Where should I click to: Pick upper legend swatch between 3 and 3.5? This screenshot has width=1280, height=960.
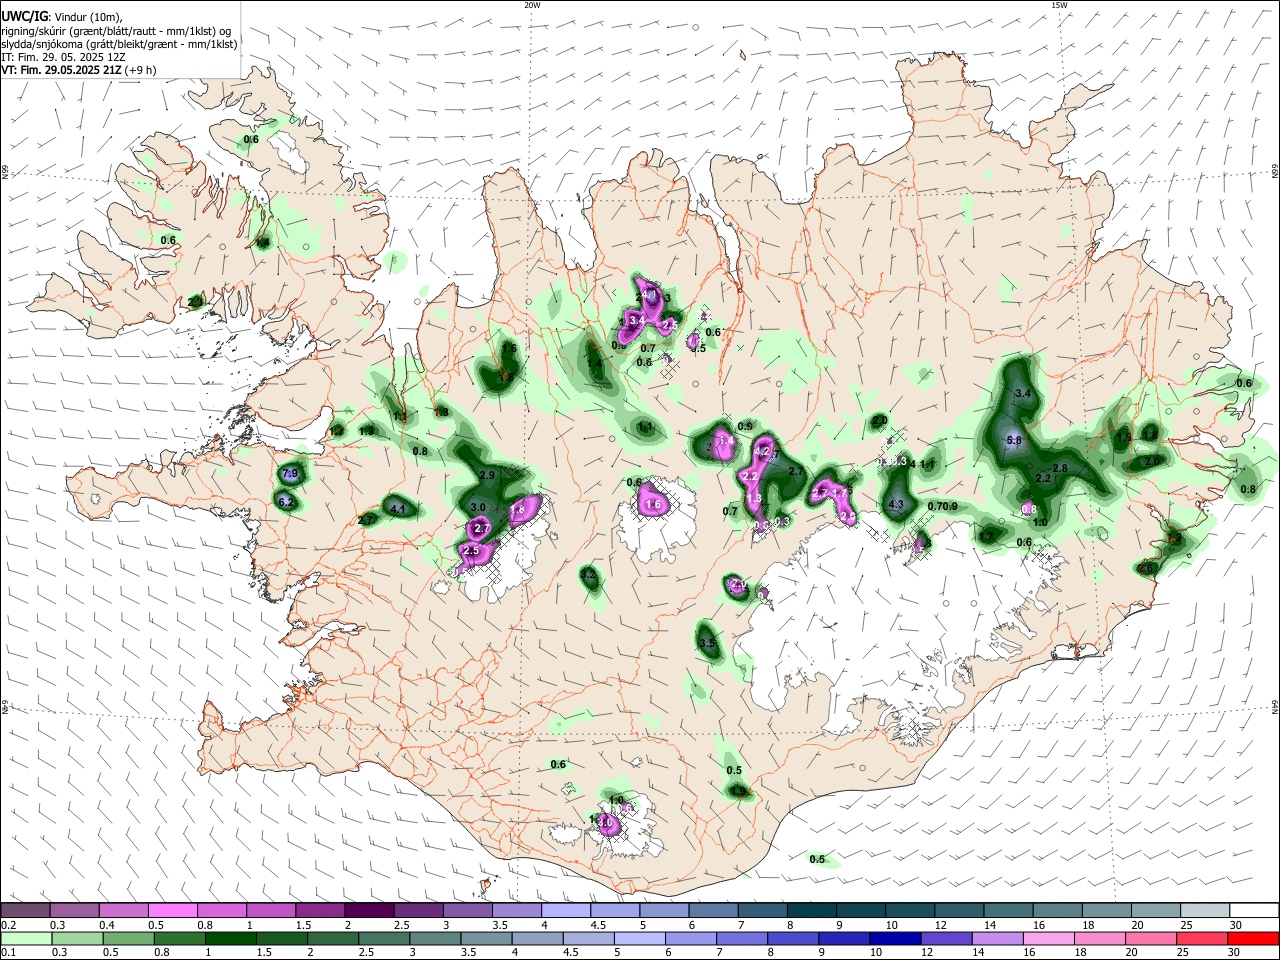[467, 911]
